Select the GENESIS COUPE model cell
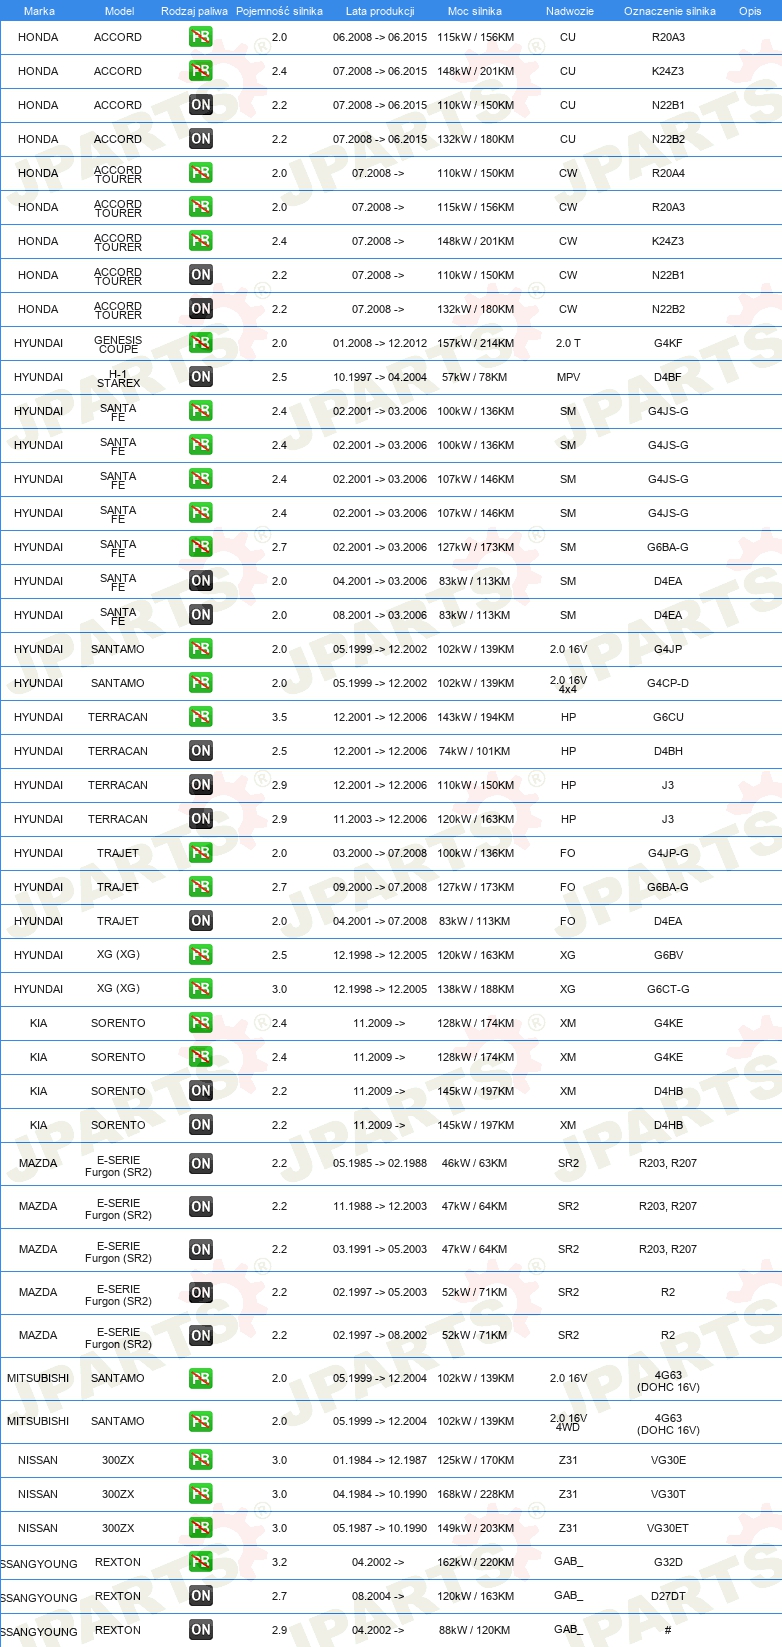This screenshot has height=1647, width=782. [x=118, y=344]
